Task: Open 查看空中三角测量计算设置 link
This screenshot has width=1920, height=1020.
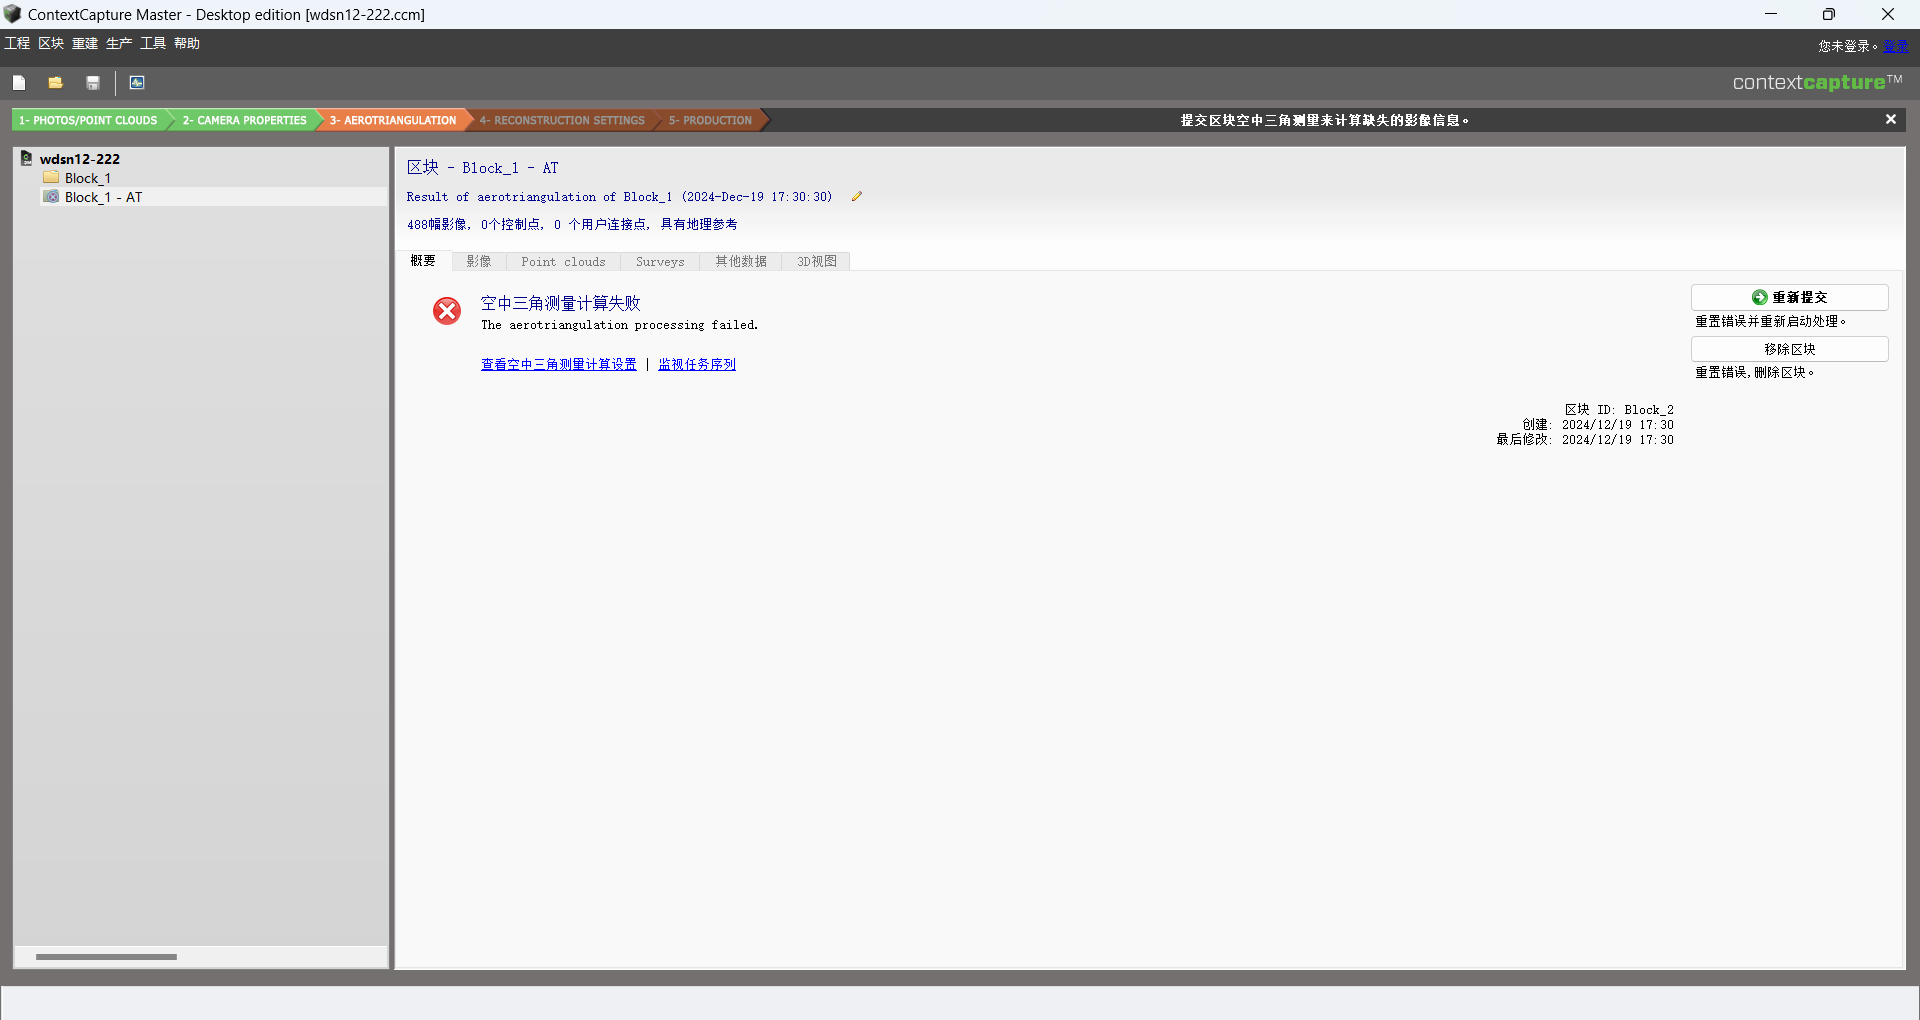Action: [558, 365]
